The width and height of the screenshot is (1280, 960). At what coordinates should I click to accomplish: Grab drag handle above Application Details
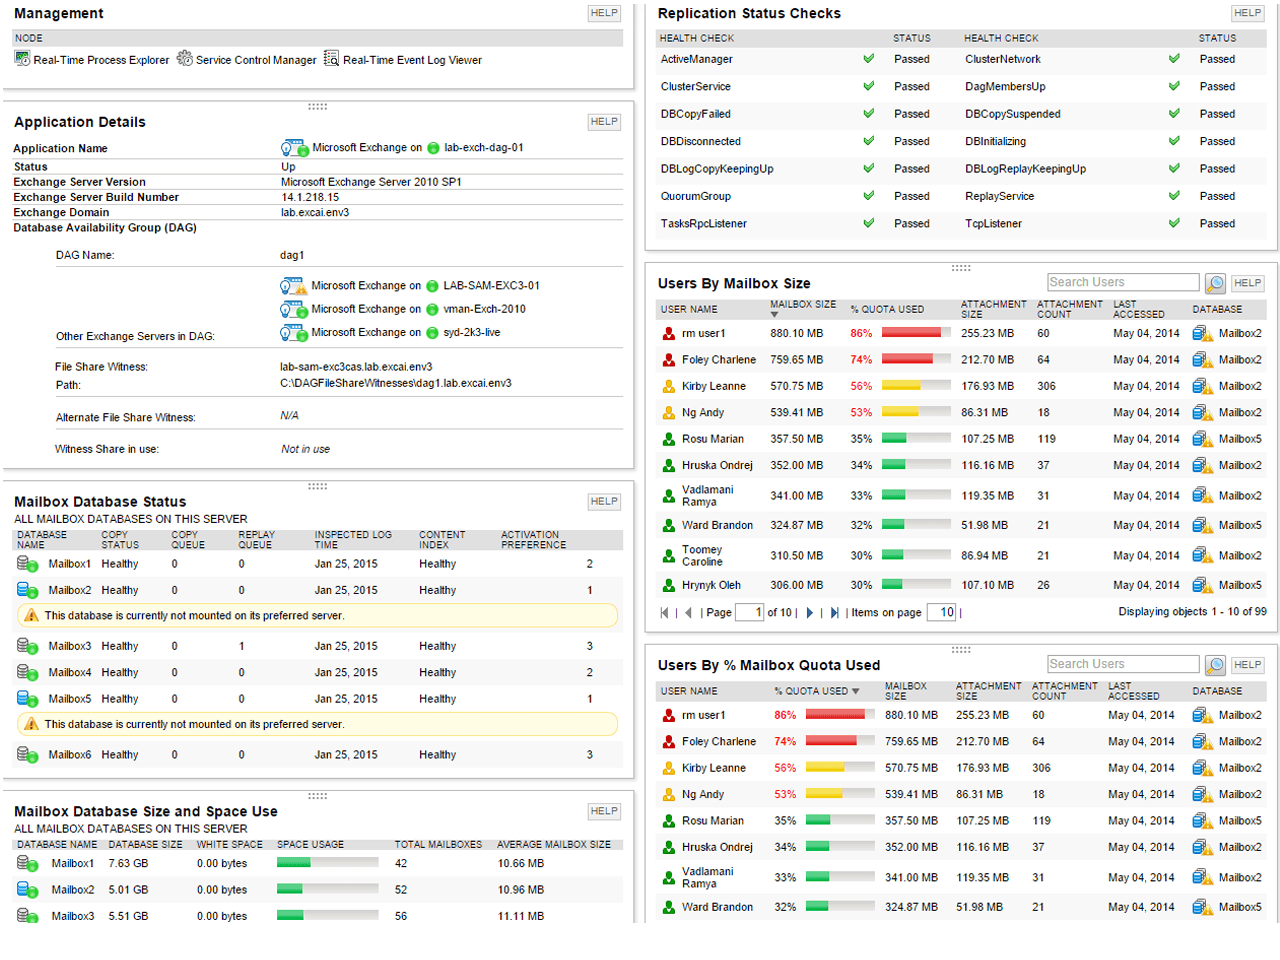(x=318, y=106)
